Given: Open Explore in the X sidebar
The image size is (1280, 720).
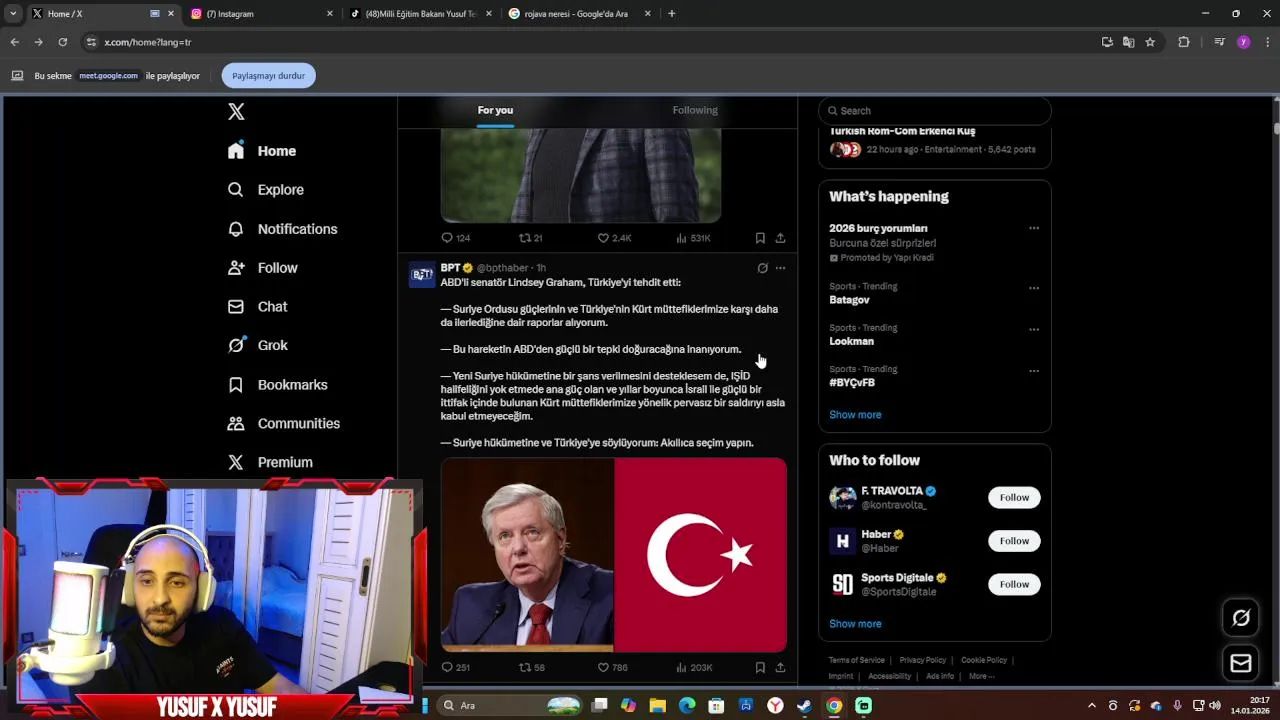Looking at the screenshot, I should click(x=265, y=190).
